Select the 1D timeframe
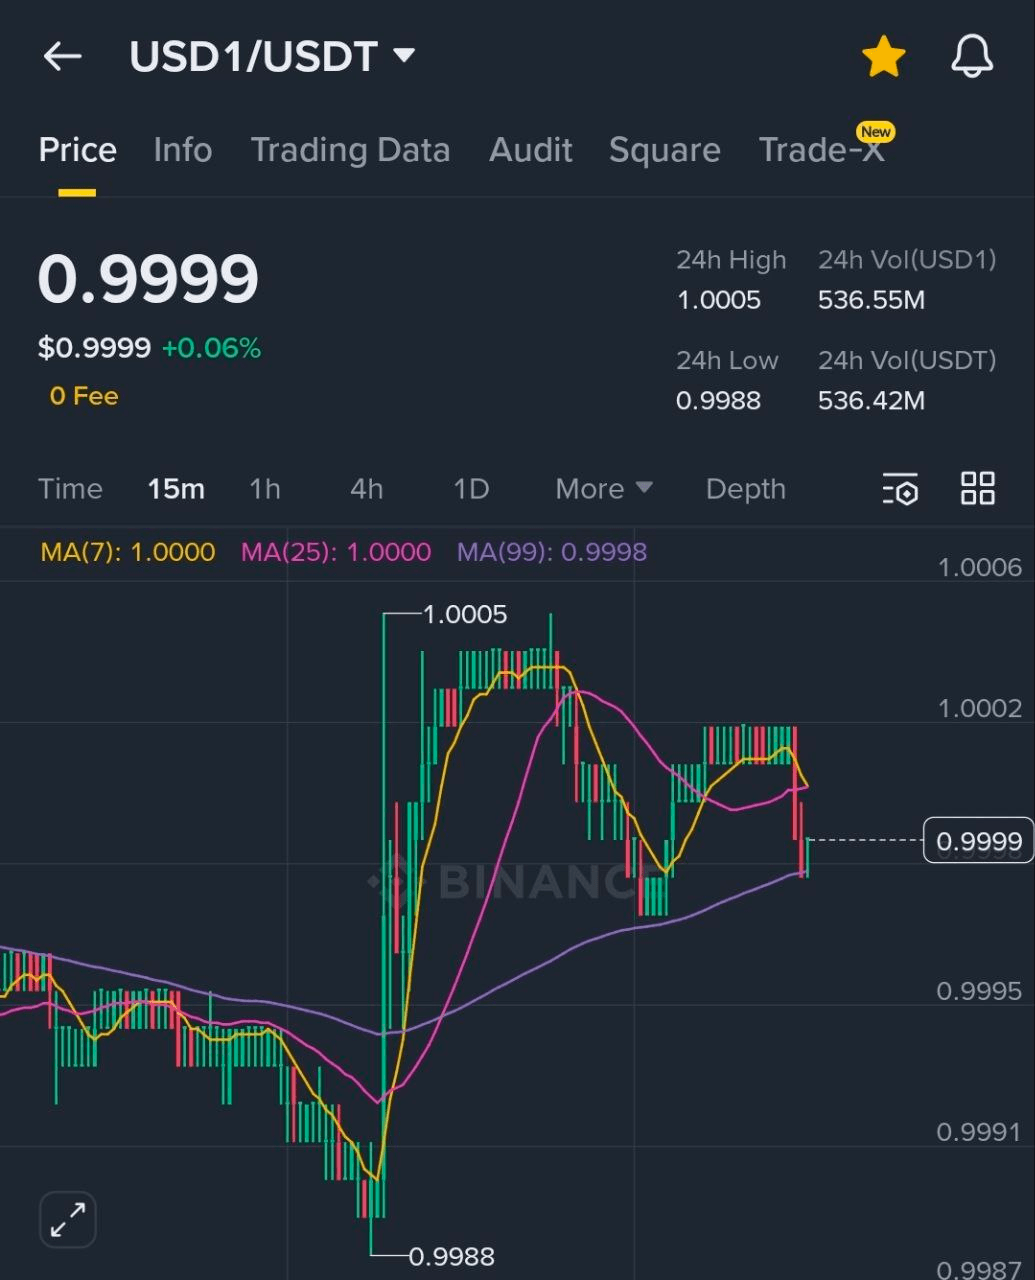 470,489
